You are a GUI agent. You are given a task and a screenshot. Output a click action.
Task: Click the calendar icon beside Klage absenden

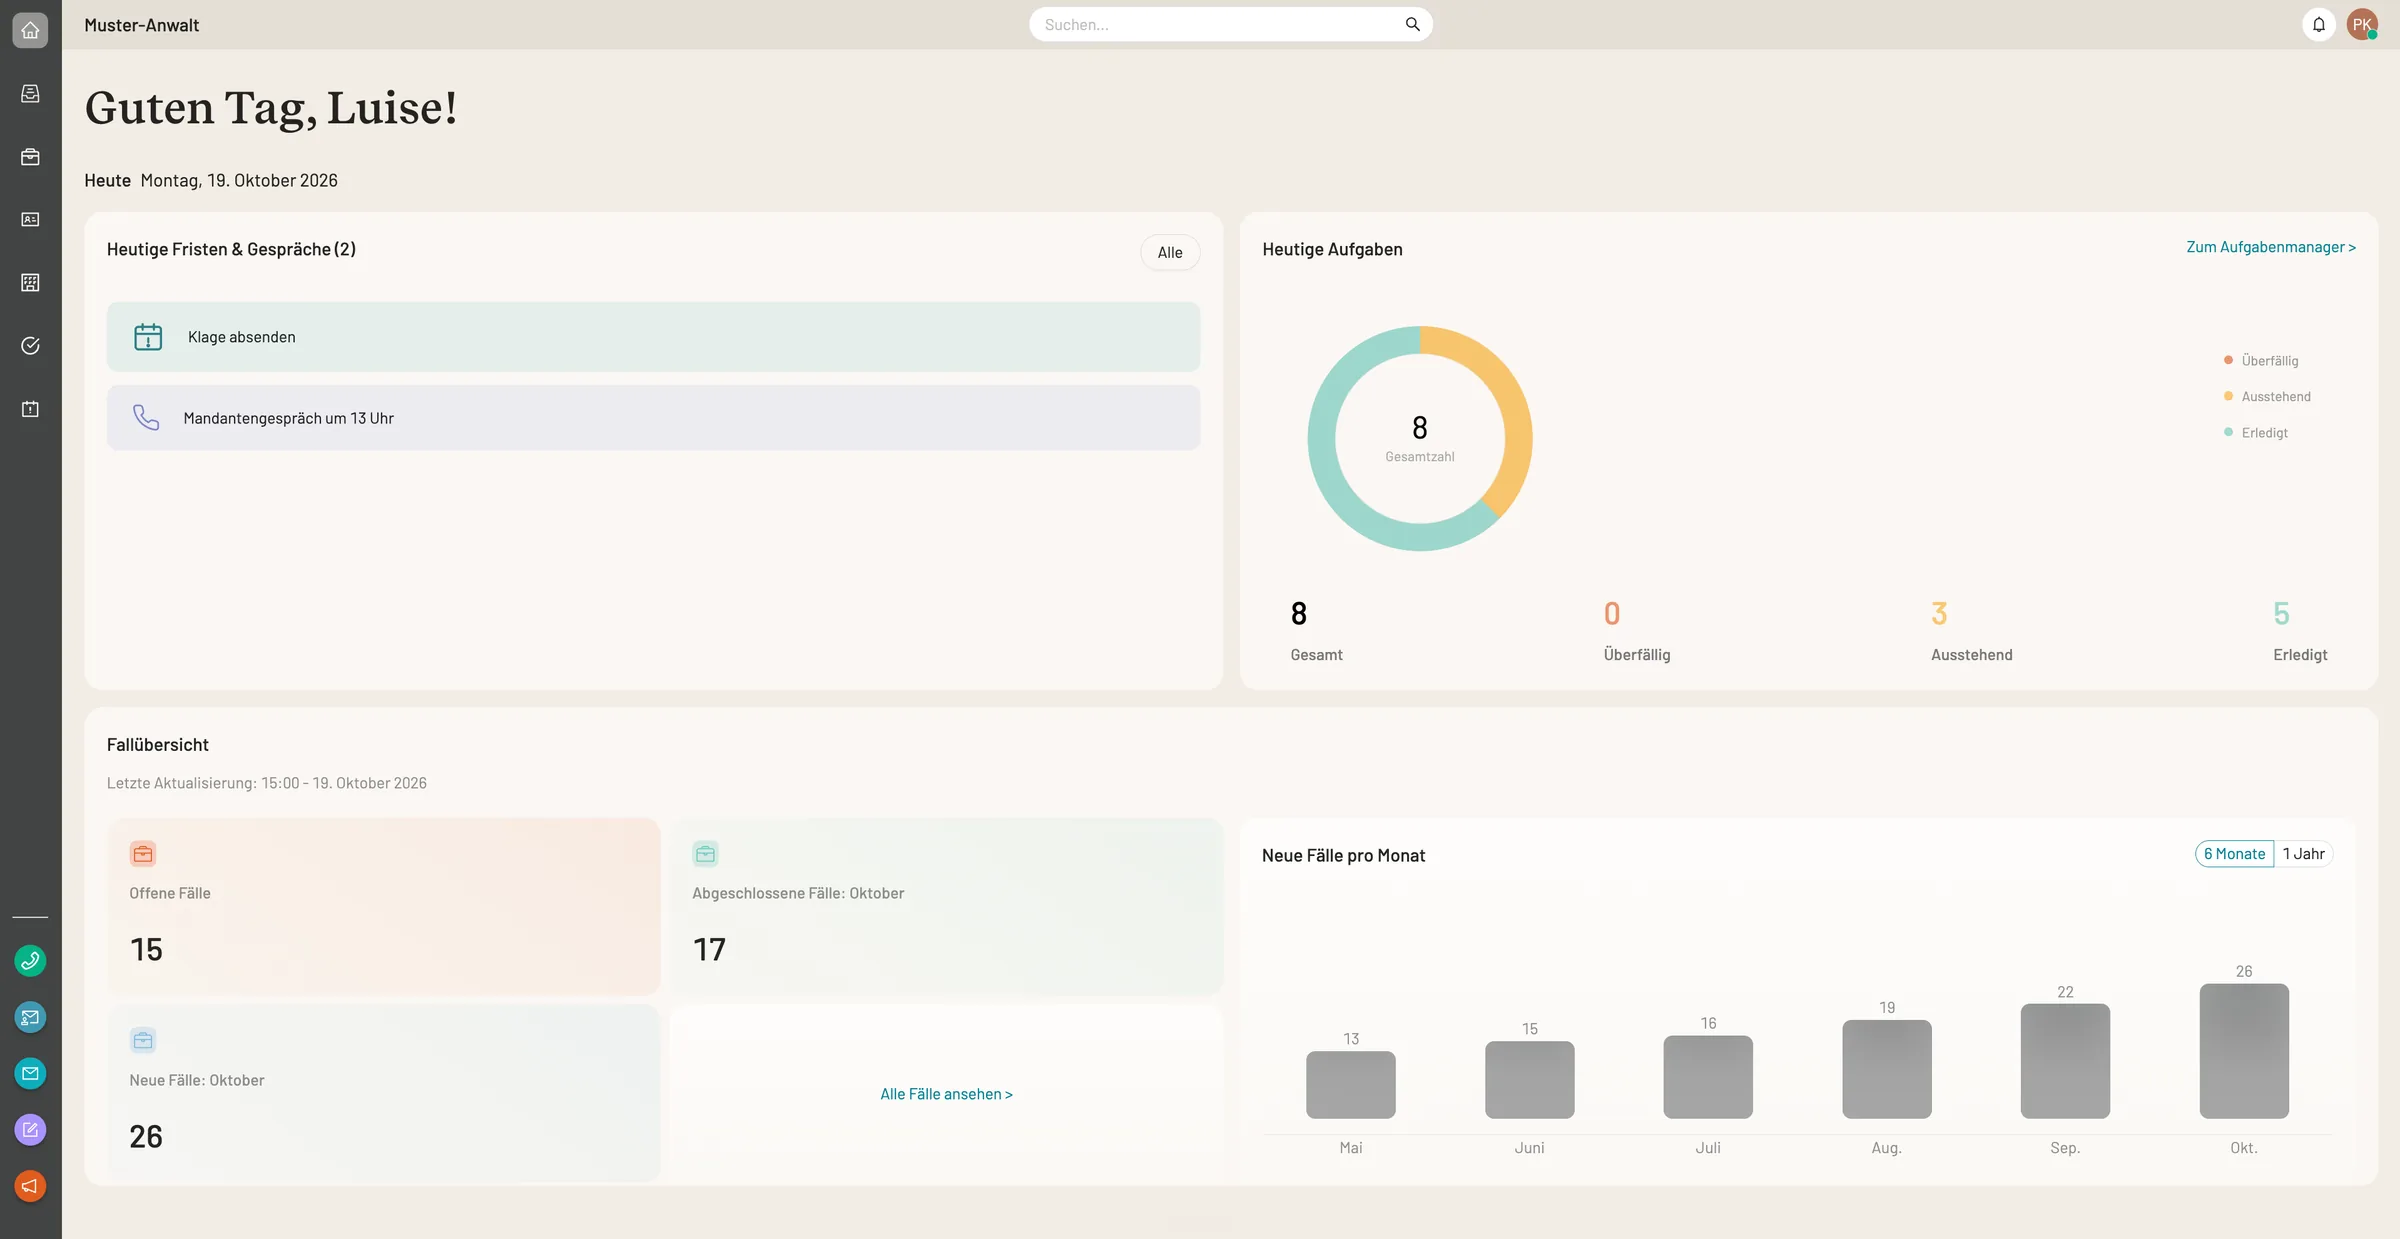click(x=148, y=337)
